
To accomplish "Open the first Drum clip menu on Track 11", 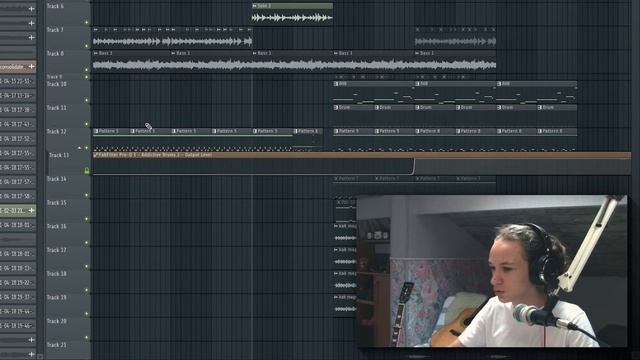I will pos(336,107).
